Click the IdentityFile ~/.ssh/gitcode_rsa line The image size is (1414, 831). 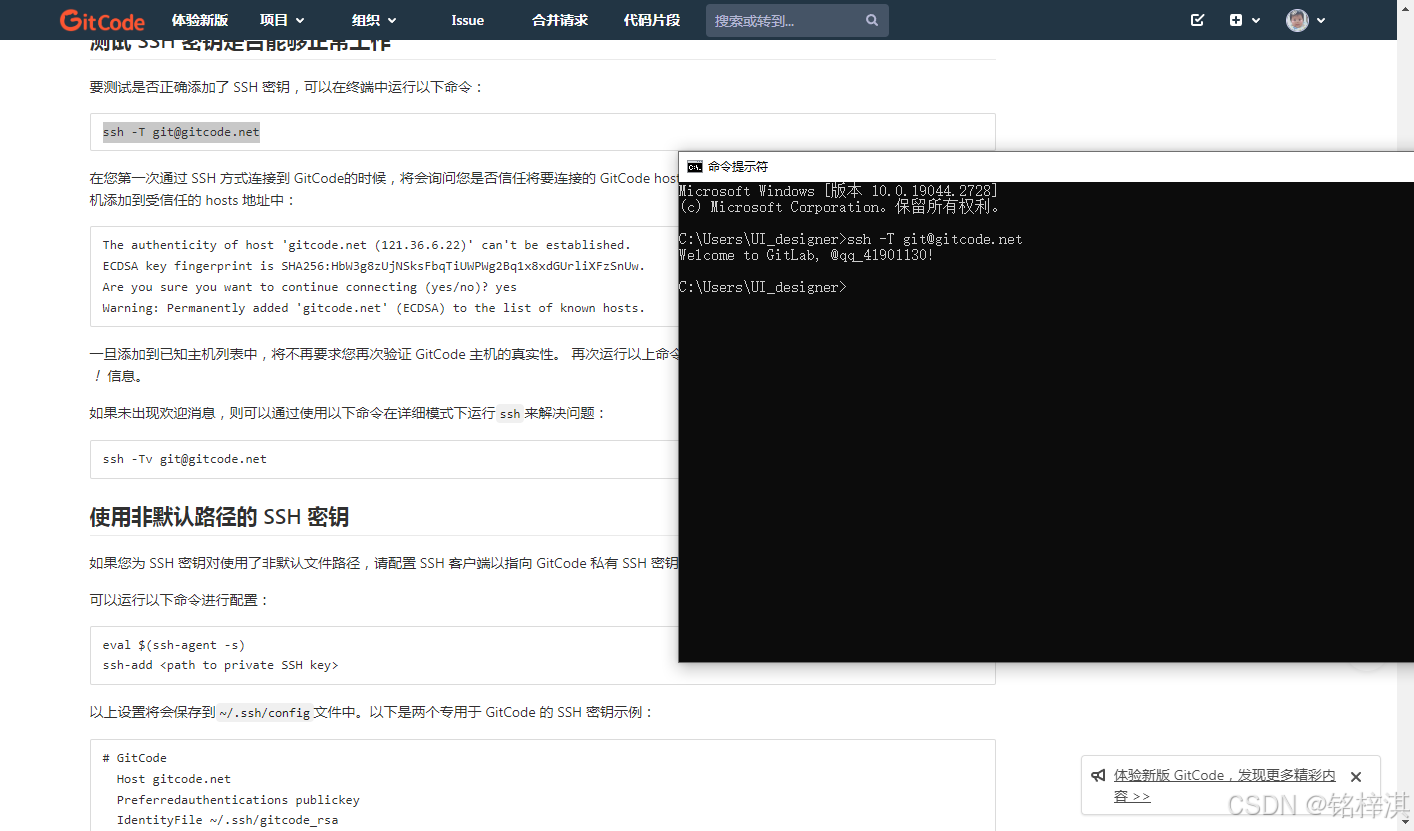pyautogui.click(x=227, y=820)
